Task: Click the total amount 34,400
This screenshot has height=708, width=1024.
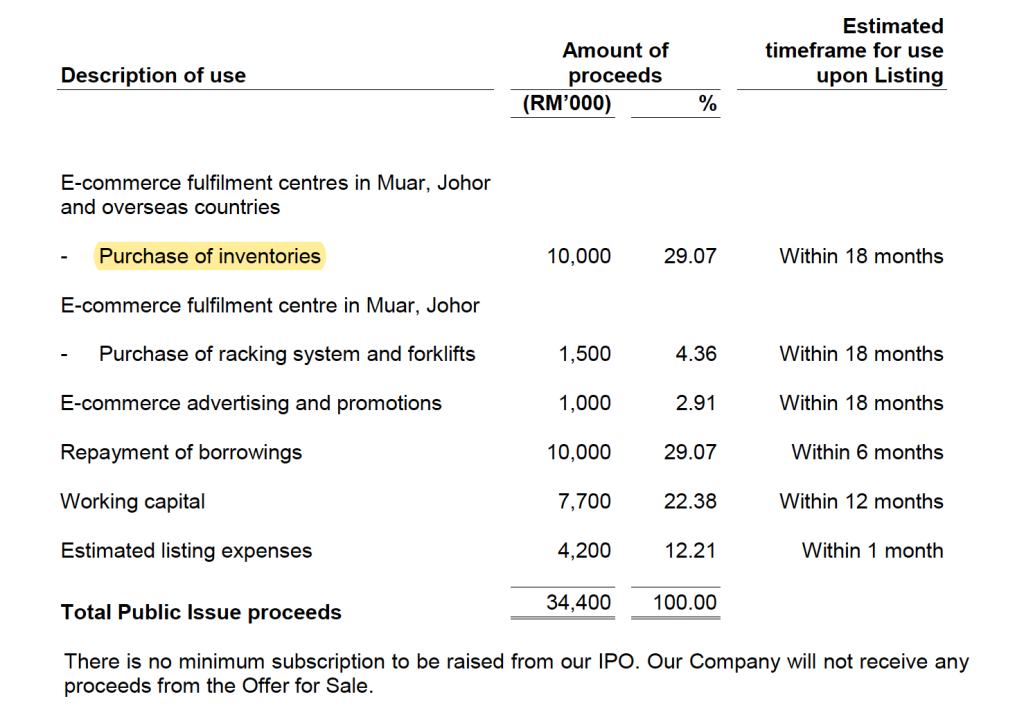Action: (x=578, y=603)
